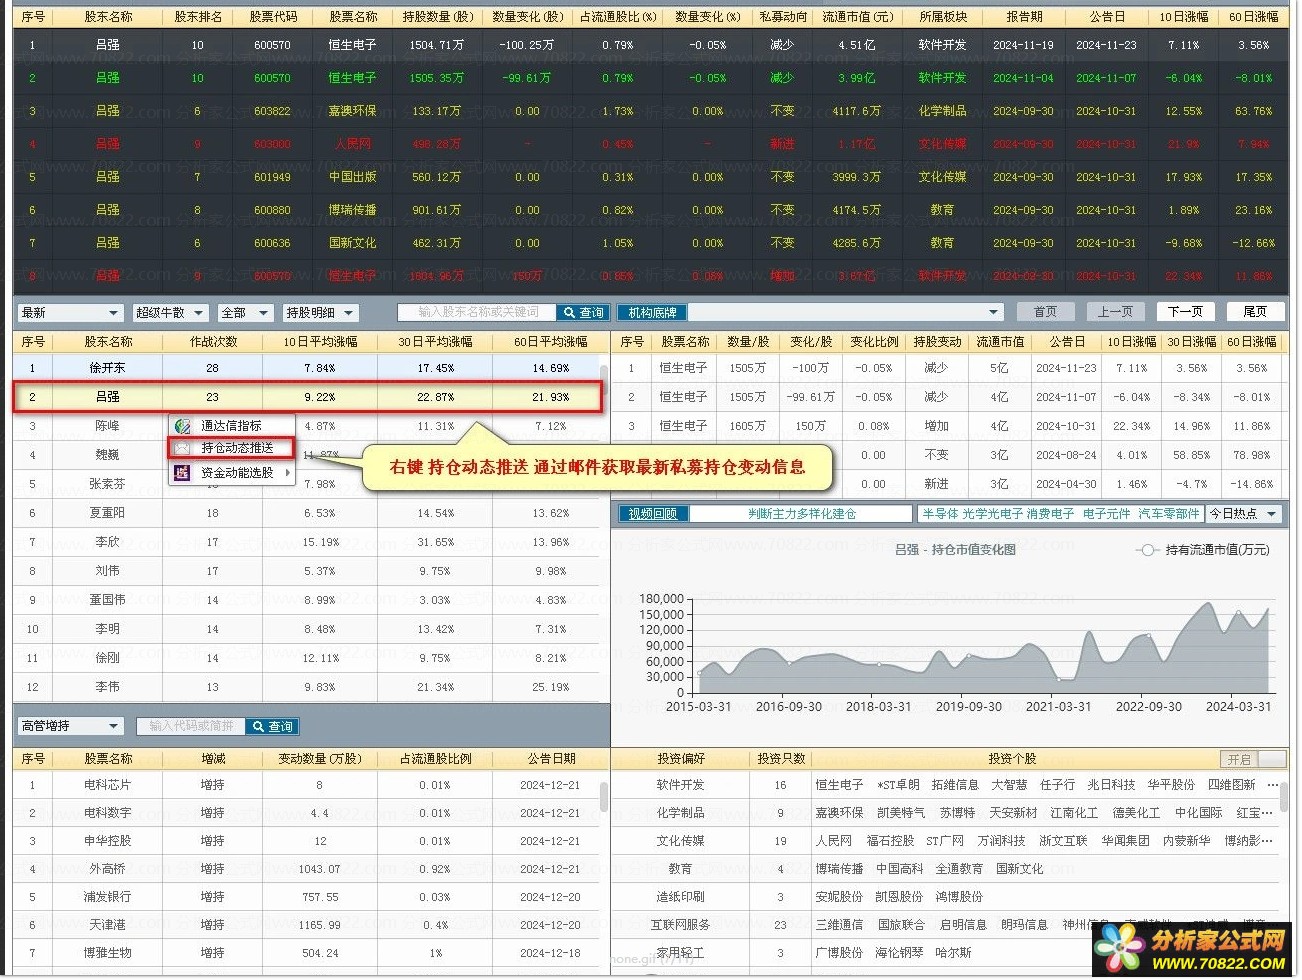This screenshot has width=1302, height=980.
Task: Click 浦发银行 in the 高管增持 table
Action: click(107, 898)
